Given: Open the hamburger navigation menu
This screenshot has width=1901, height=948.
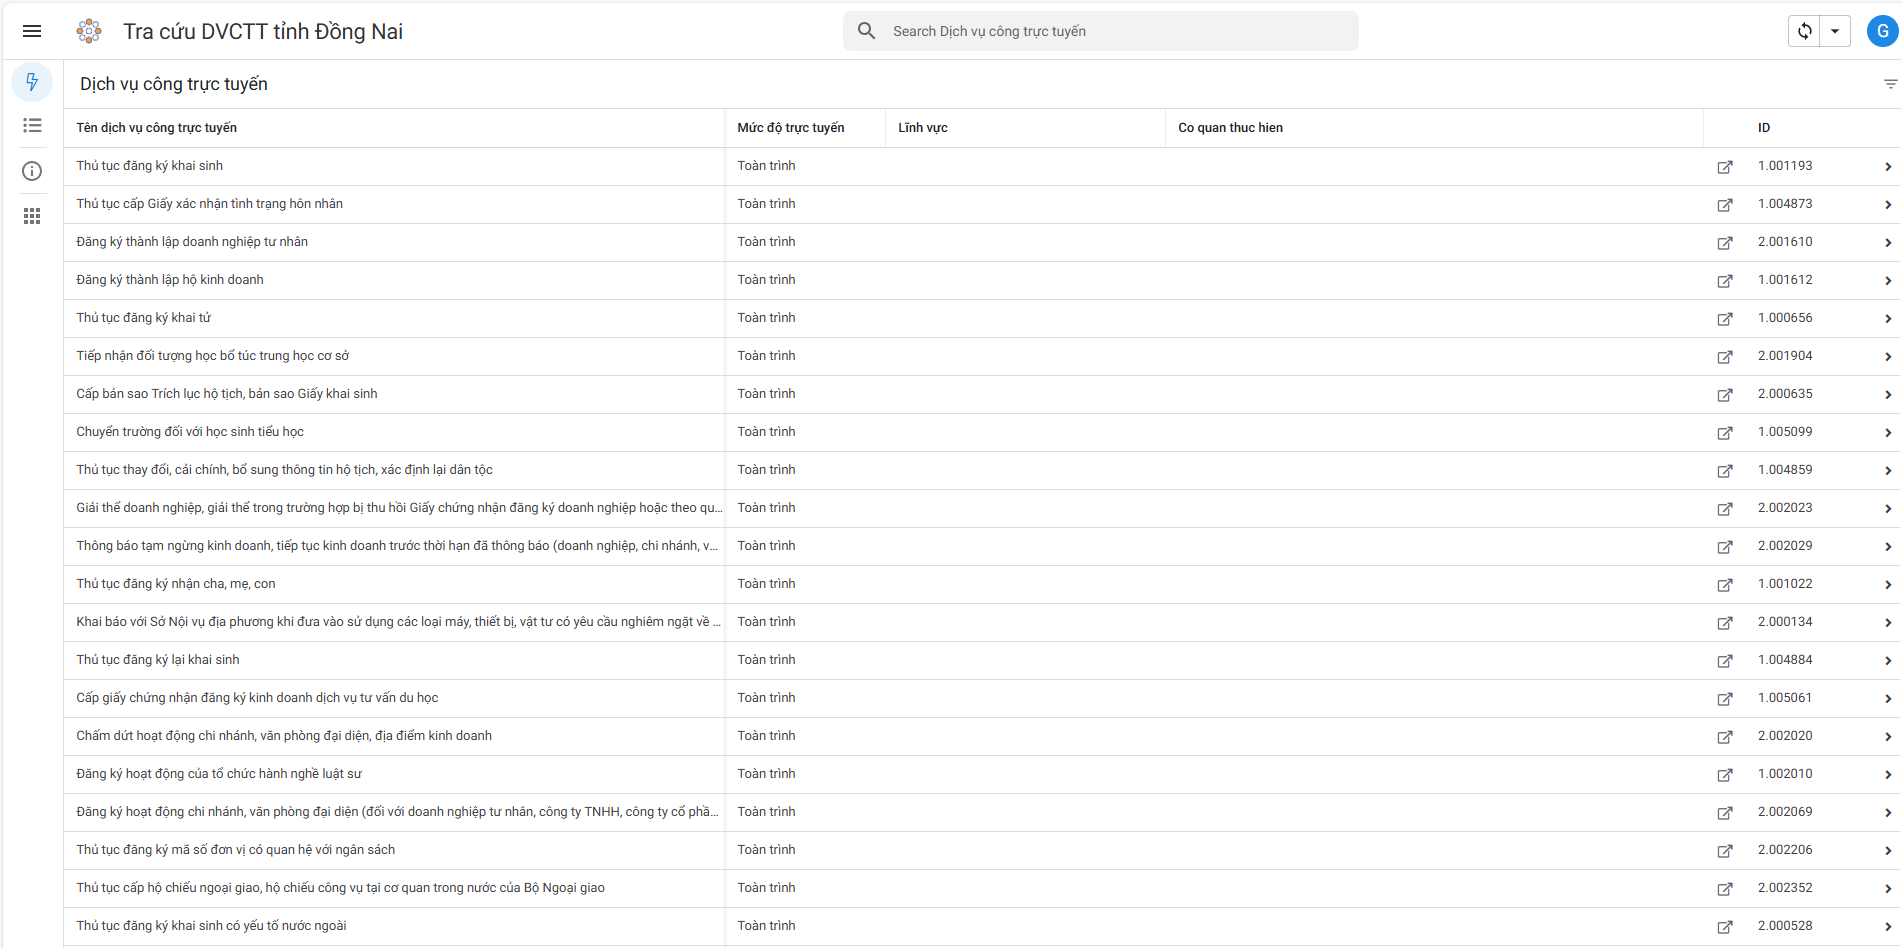Looking at the screenshot, I should pos(32,31).
